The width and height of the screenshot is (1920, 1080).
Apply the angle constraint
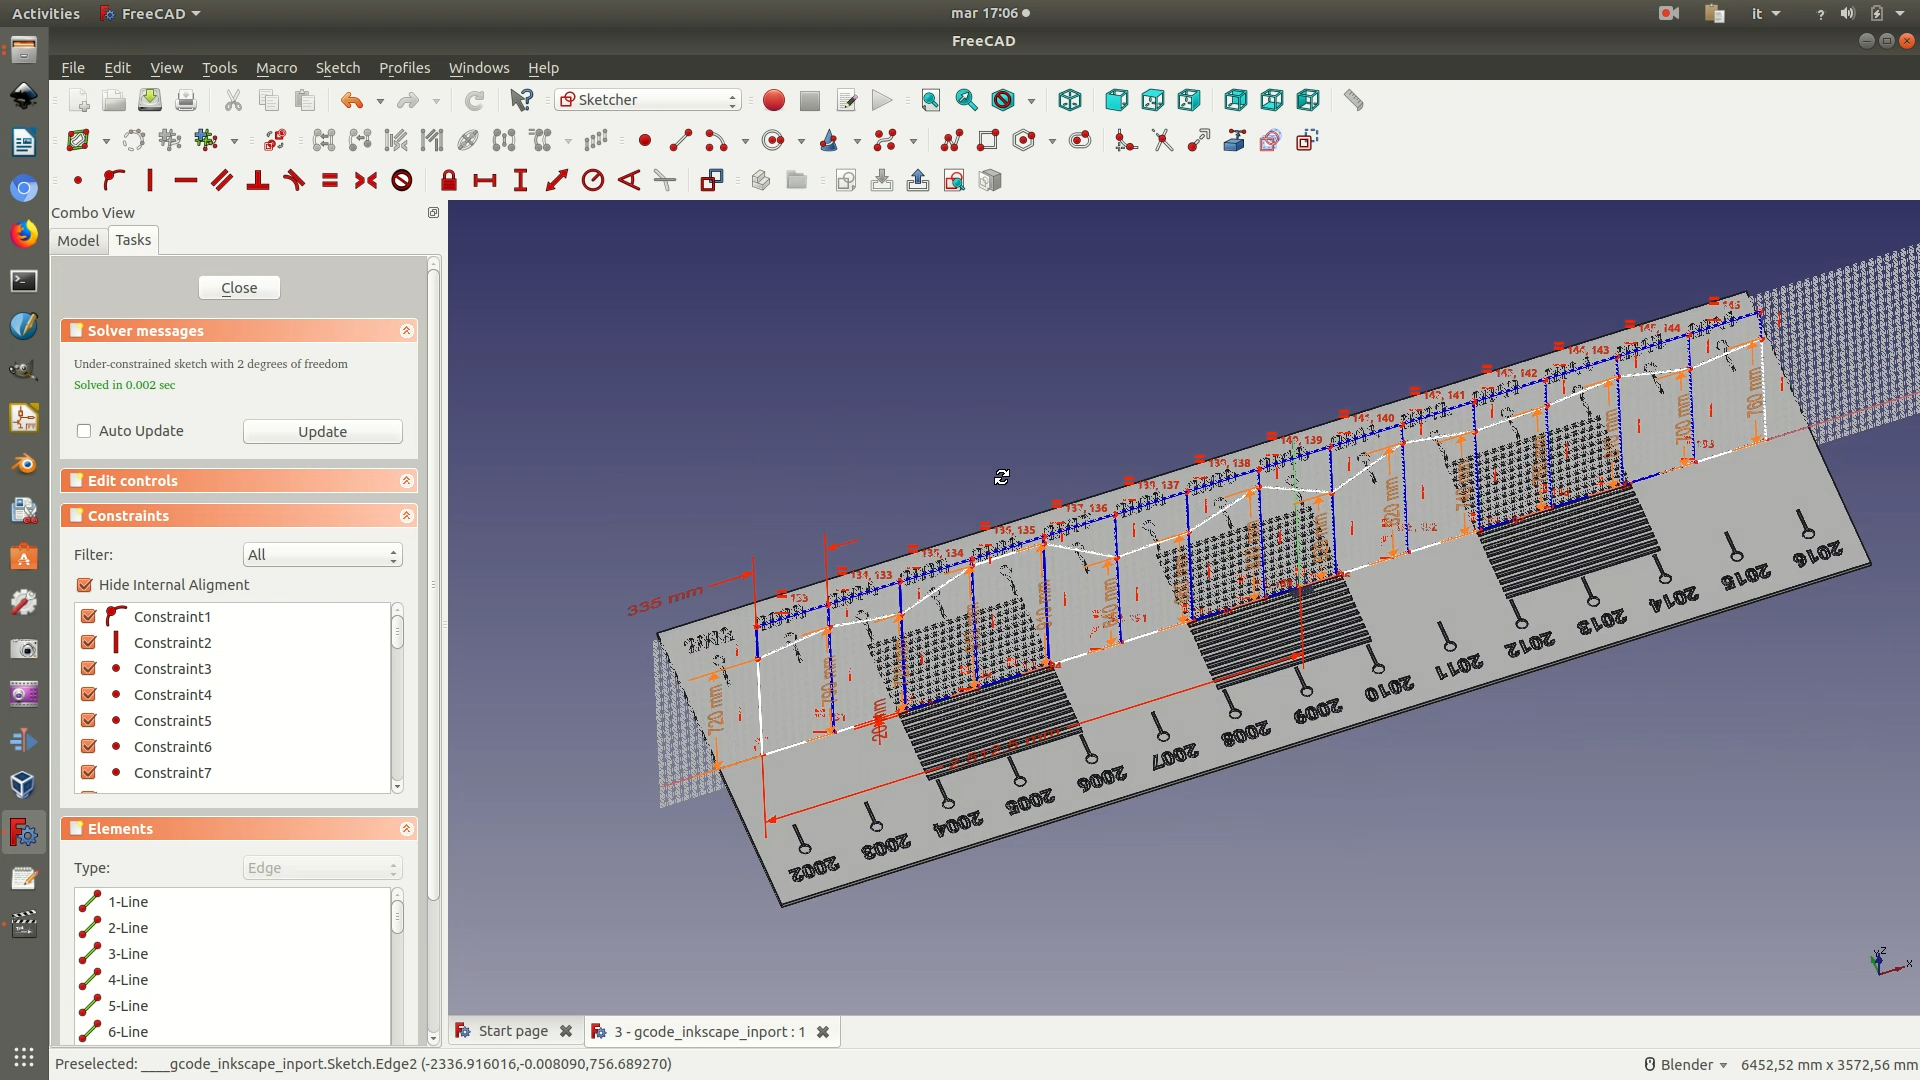click(629, 181)
